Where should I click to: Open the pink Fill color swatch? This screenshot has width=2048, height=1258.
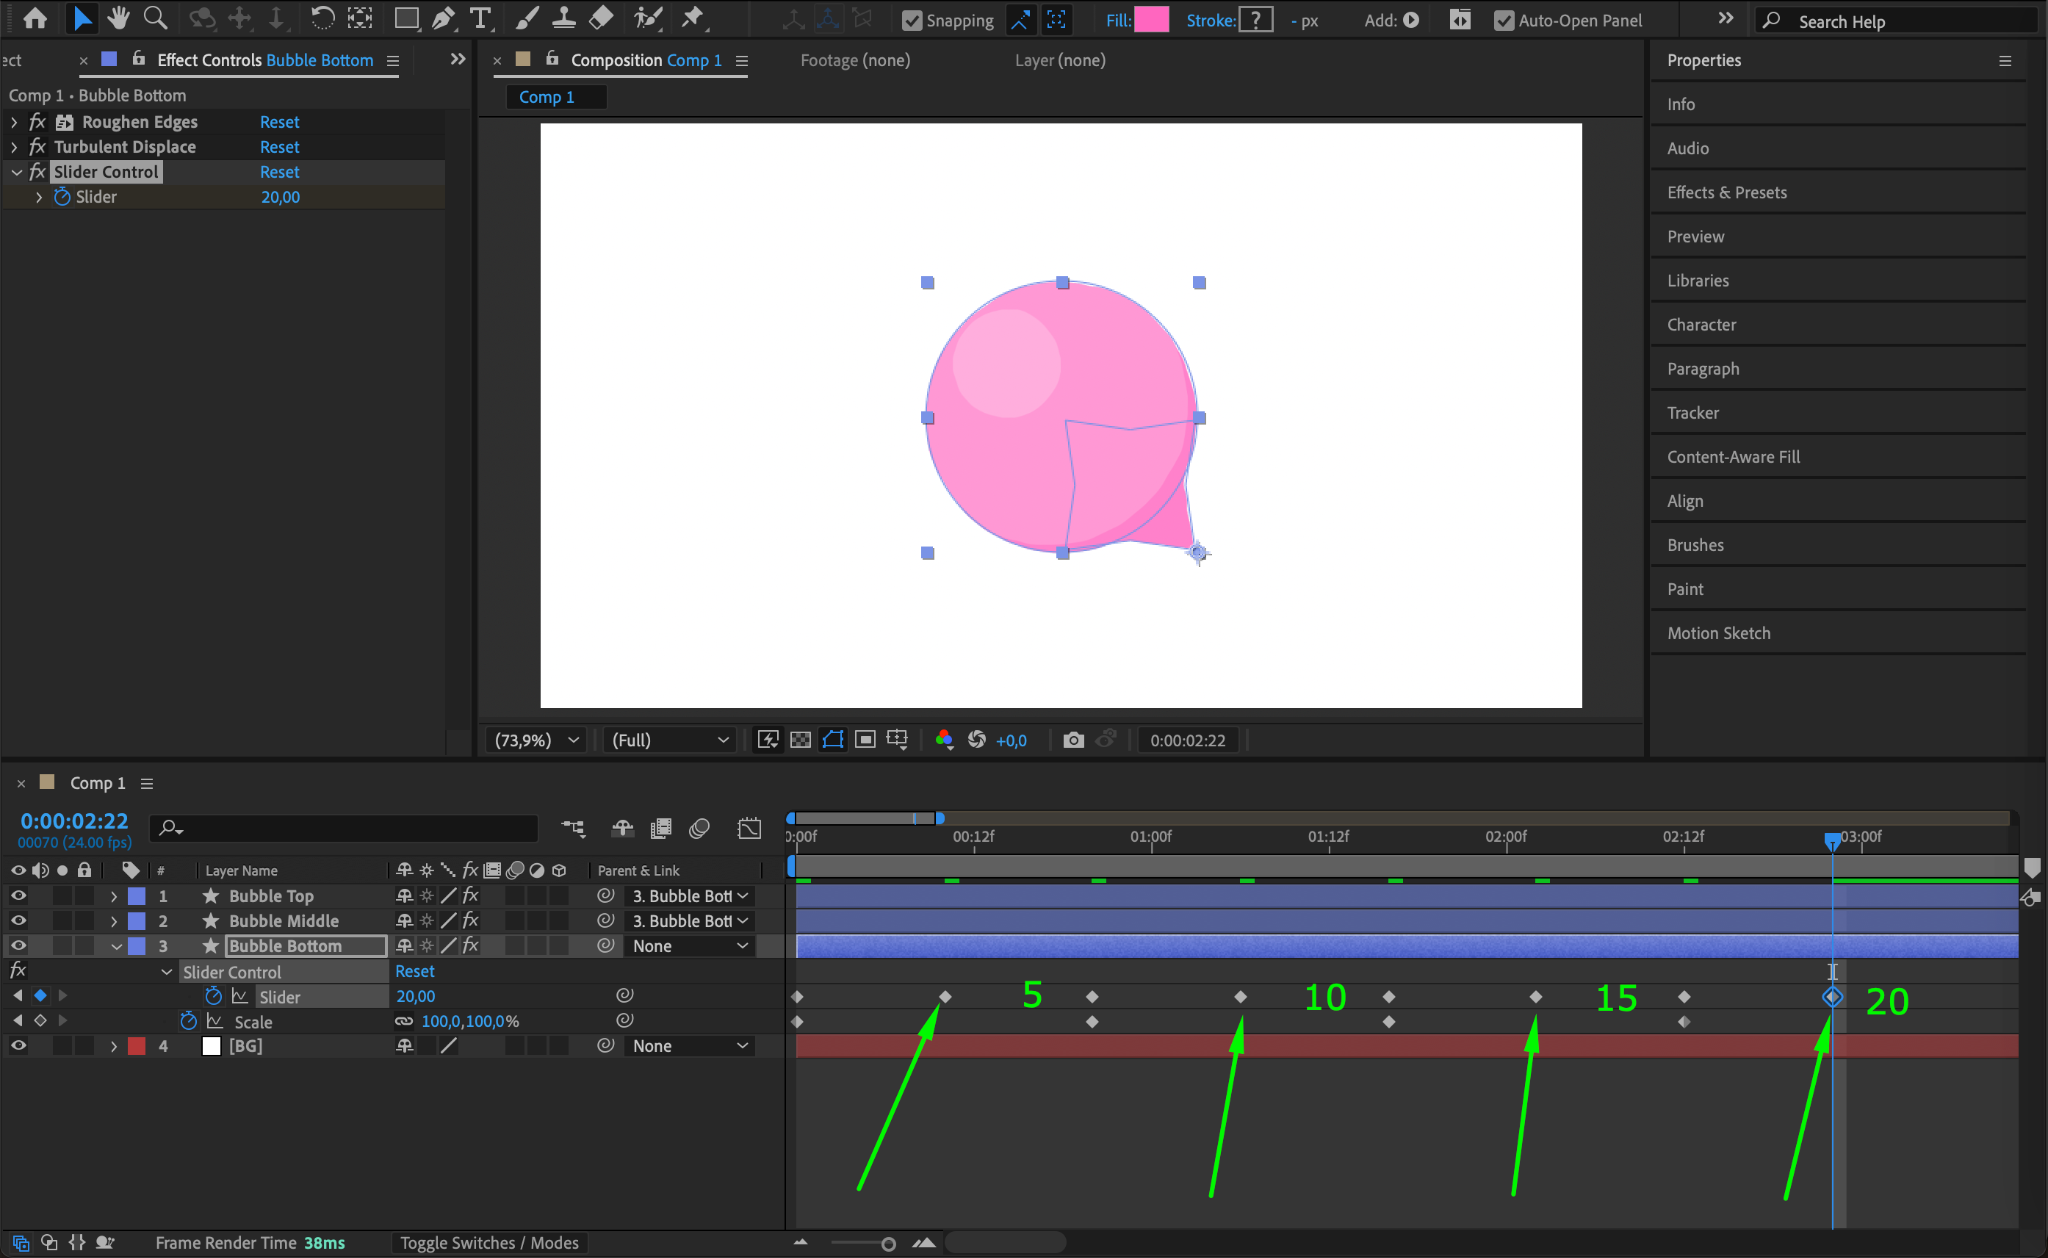[1151, 20]
